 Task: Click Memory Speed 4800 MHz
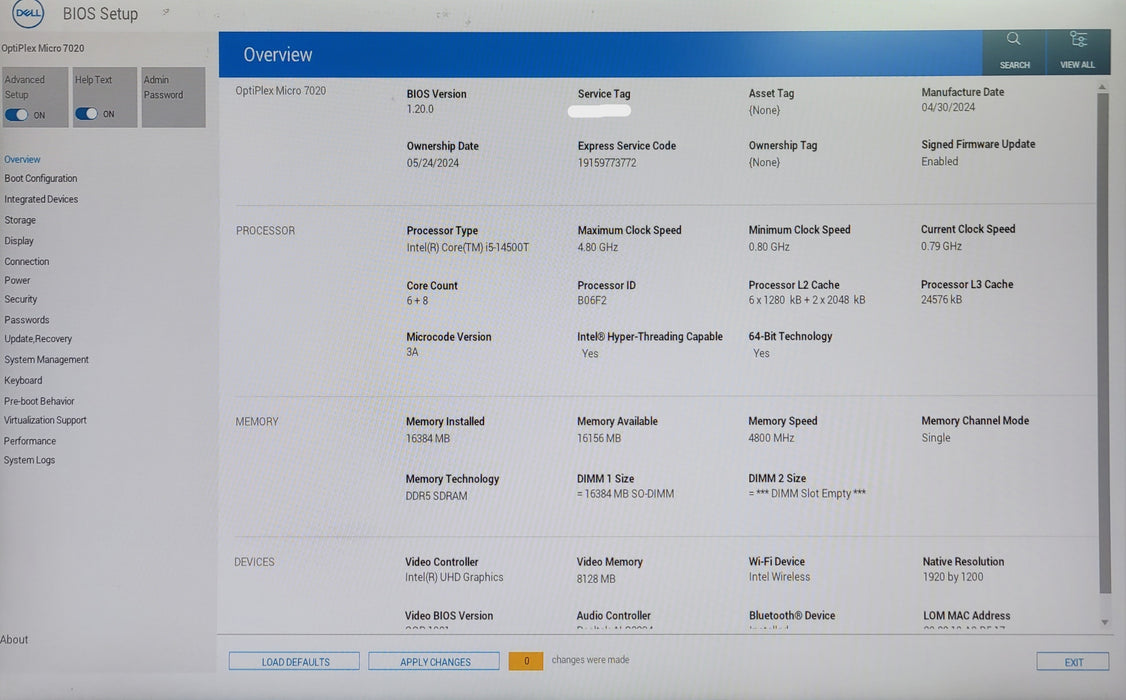point(771,437)
